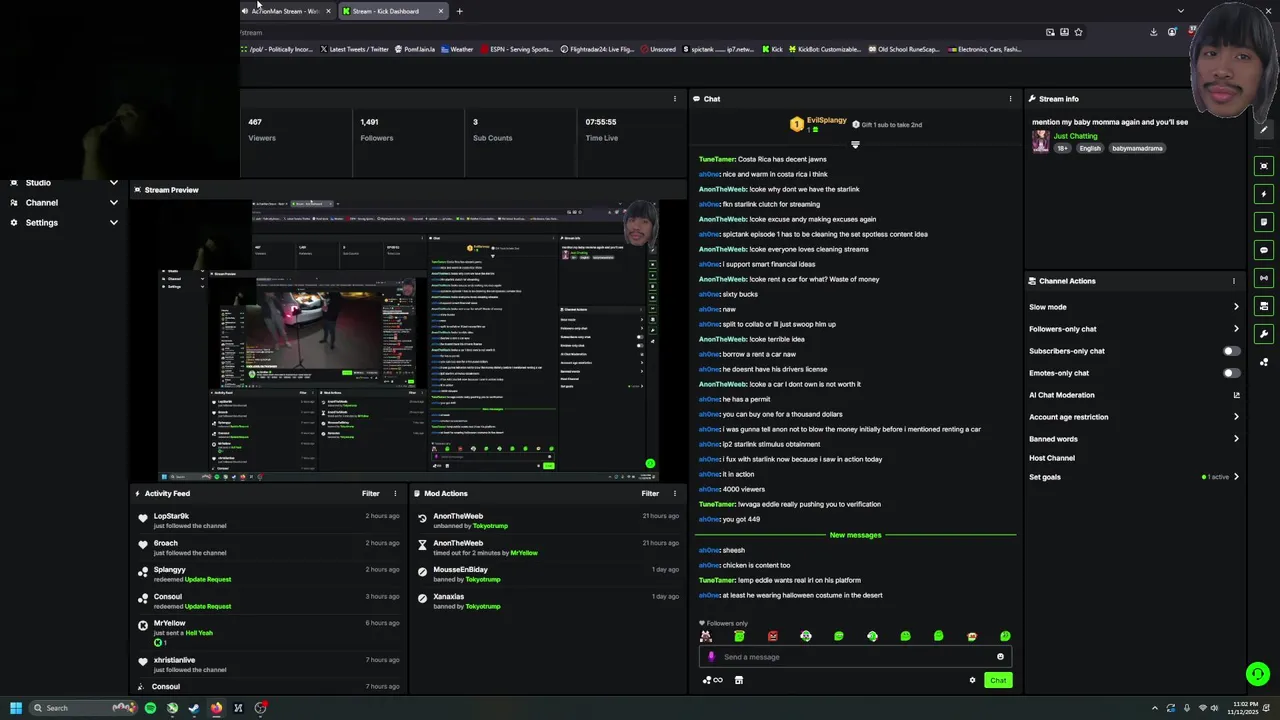The height and width of the screenshot is (720, 1280).
Task: Insert the red angry emote
Action: pyautogui.click(x=773, y=636)
